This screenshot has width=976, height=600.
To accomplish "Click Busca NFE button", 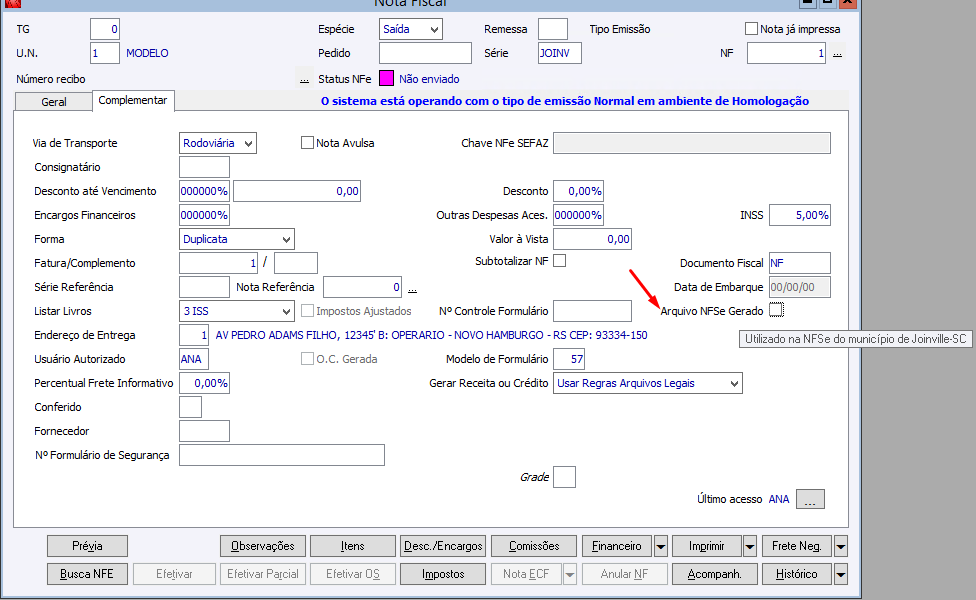I will 87,574.
